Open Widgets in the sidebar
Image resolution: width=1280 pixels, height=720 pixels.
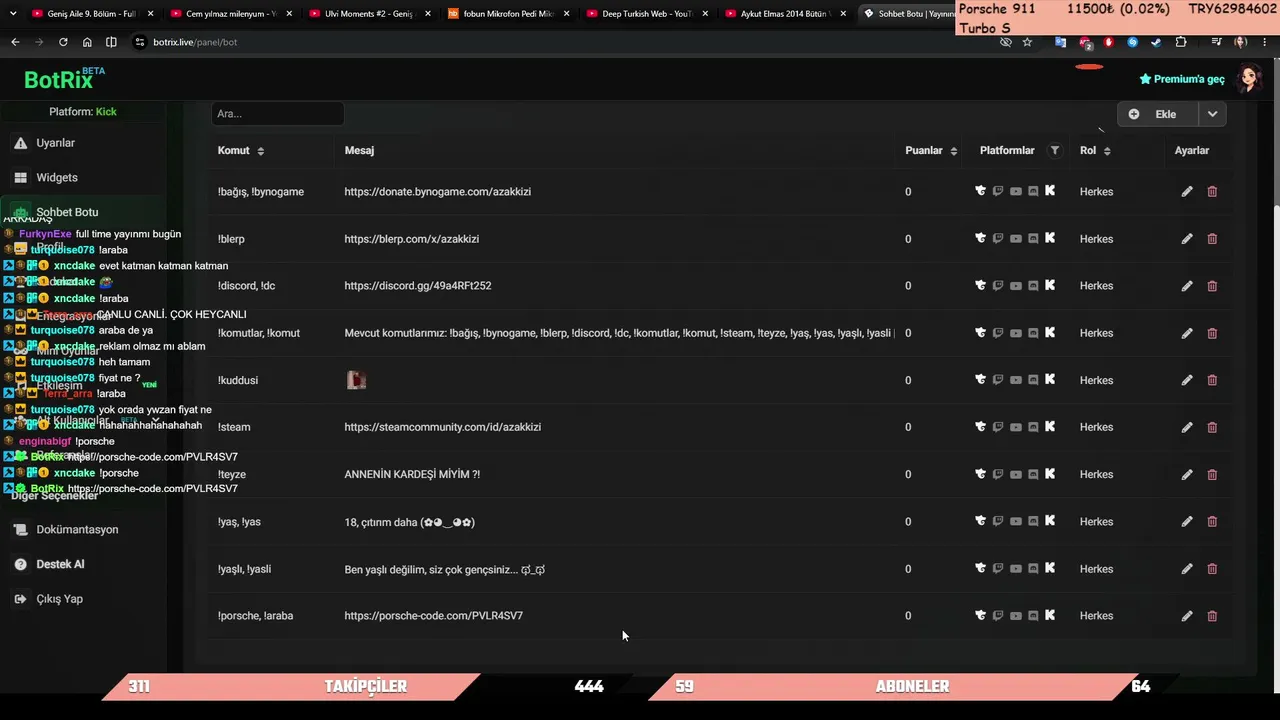click(57, 177)
